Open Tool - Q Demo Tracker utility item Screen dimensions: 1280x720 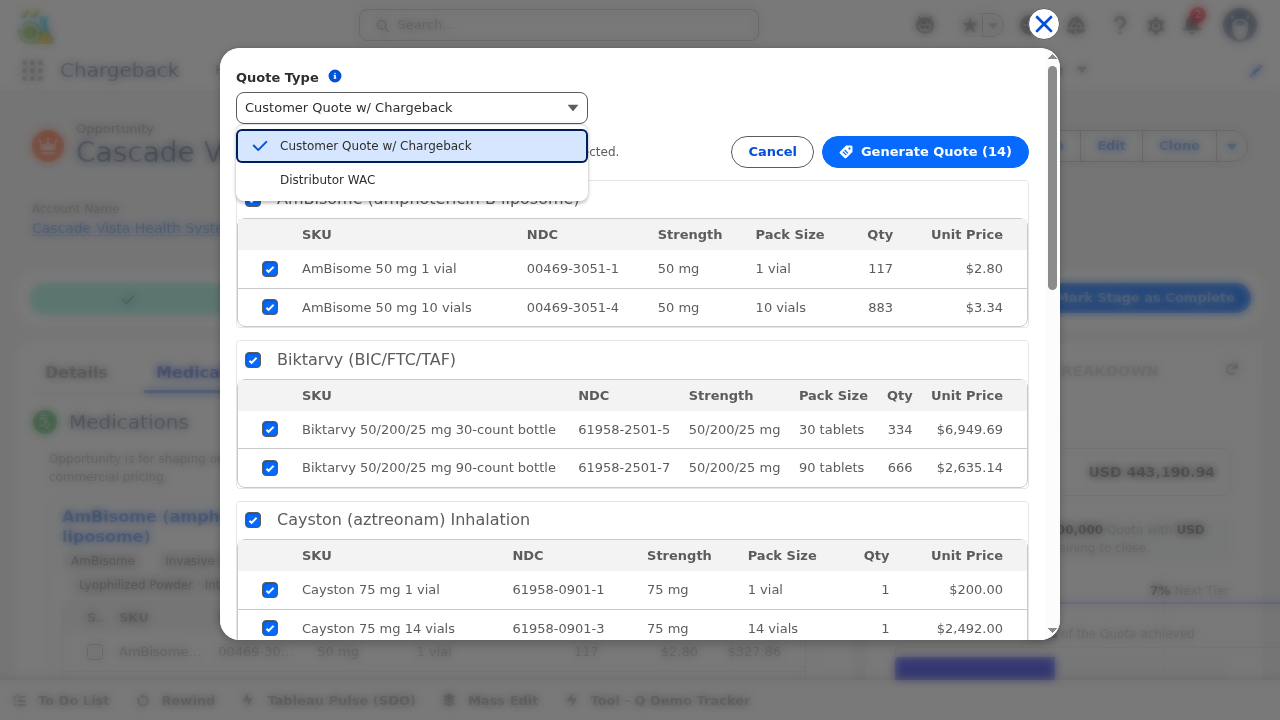(x=658, y=700)
